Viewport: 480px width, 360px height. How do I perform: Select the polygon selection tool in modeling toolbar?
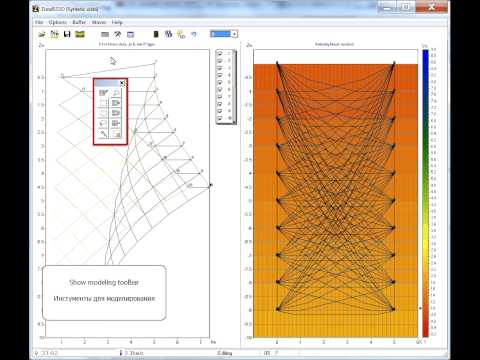[x=103, y=113]
